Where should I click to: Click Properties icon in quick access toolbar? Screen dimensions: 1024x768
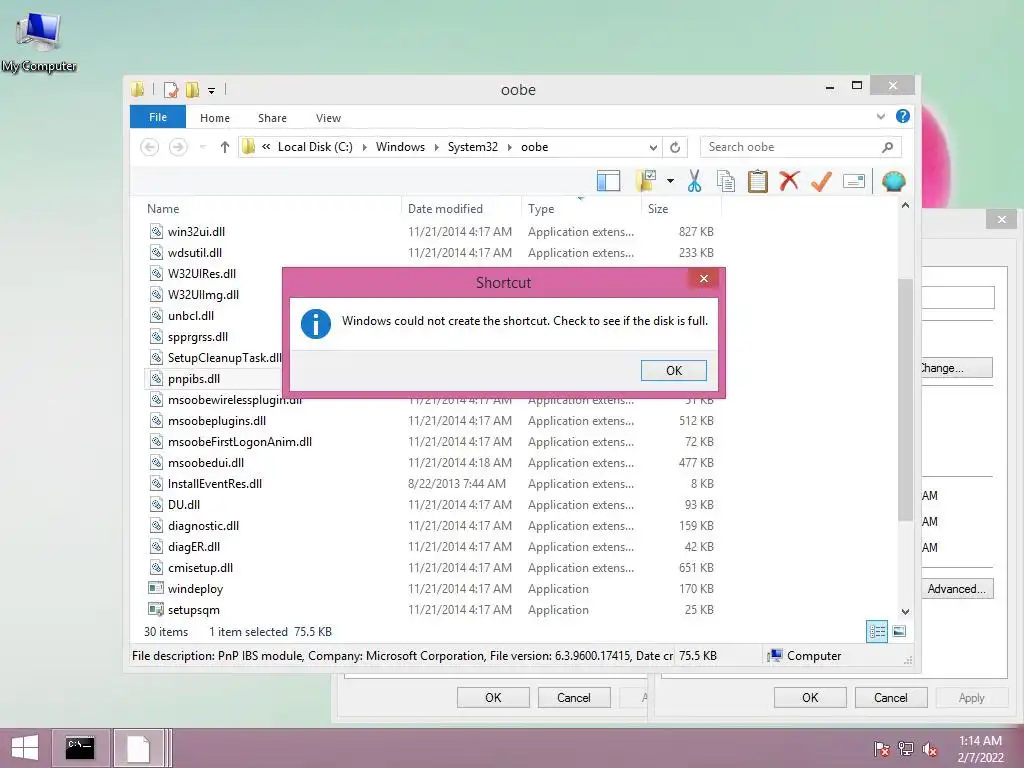click(171, 89)
